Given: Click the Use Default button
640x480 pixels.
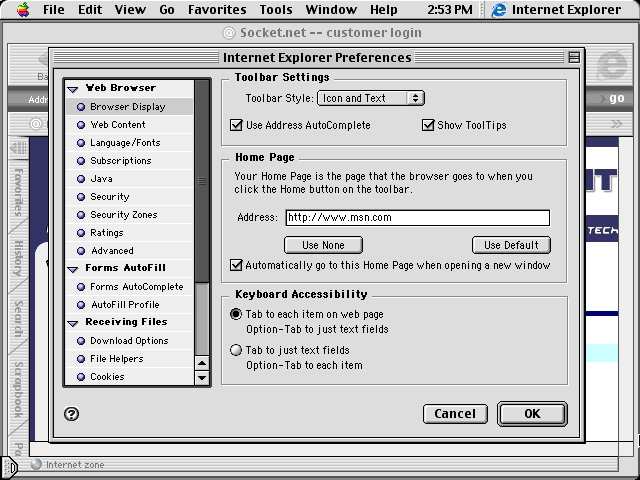Looking at the screenshot, I should pos(511,245).
